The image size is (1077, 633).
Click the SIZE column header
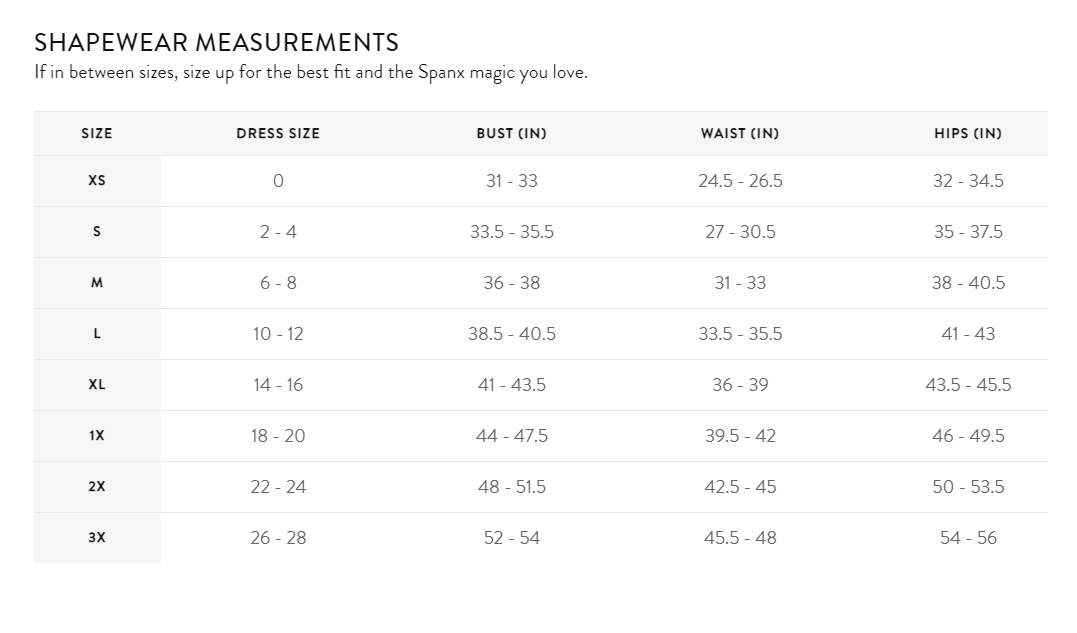97,133
